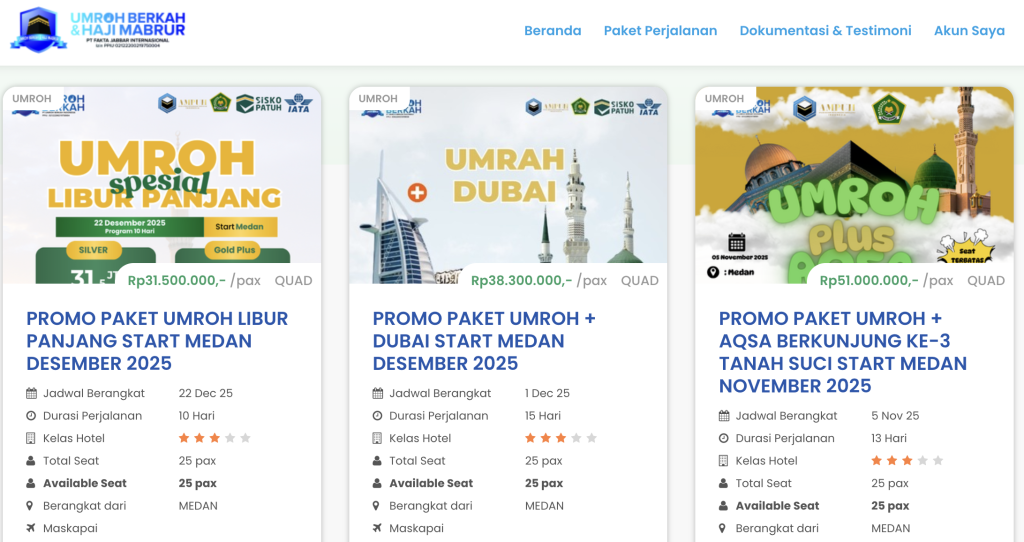Open Umroh Spesial Libur Panjang poster image
This screenshot has height=542, width=1024.
click(x=162, y=185)
